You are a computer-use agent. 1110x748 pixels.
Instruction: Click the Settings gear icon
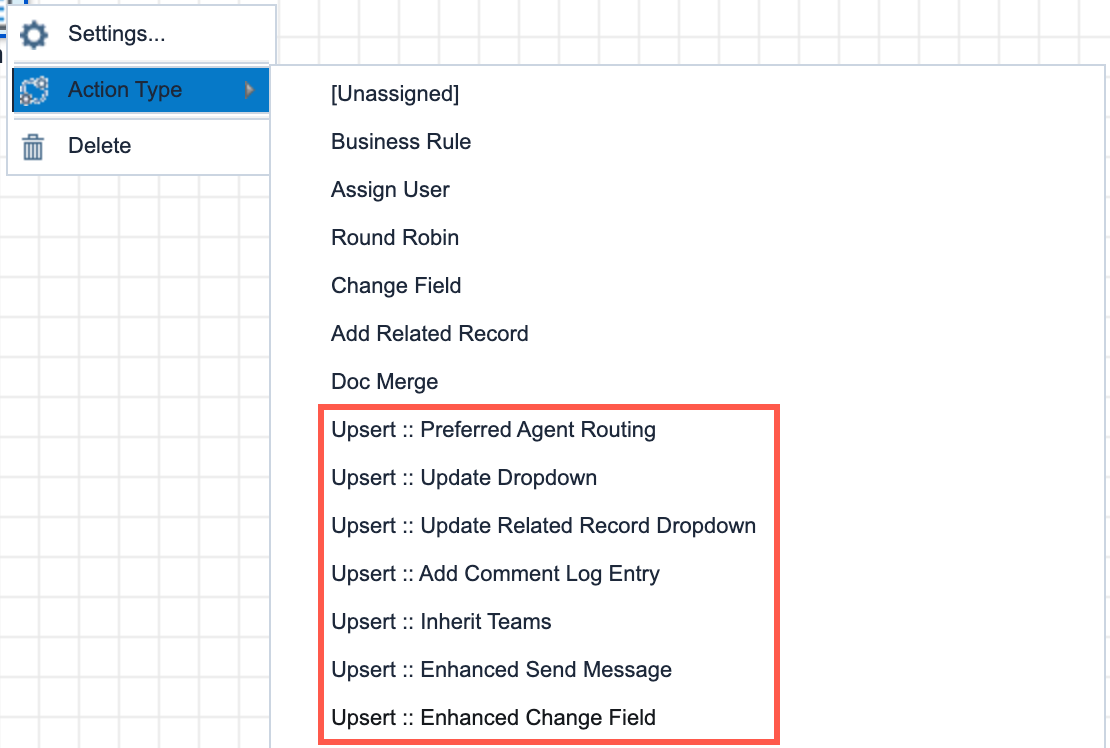32,34
